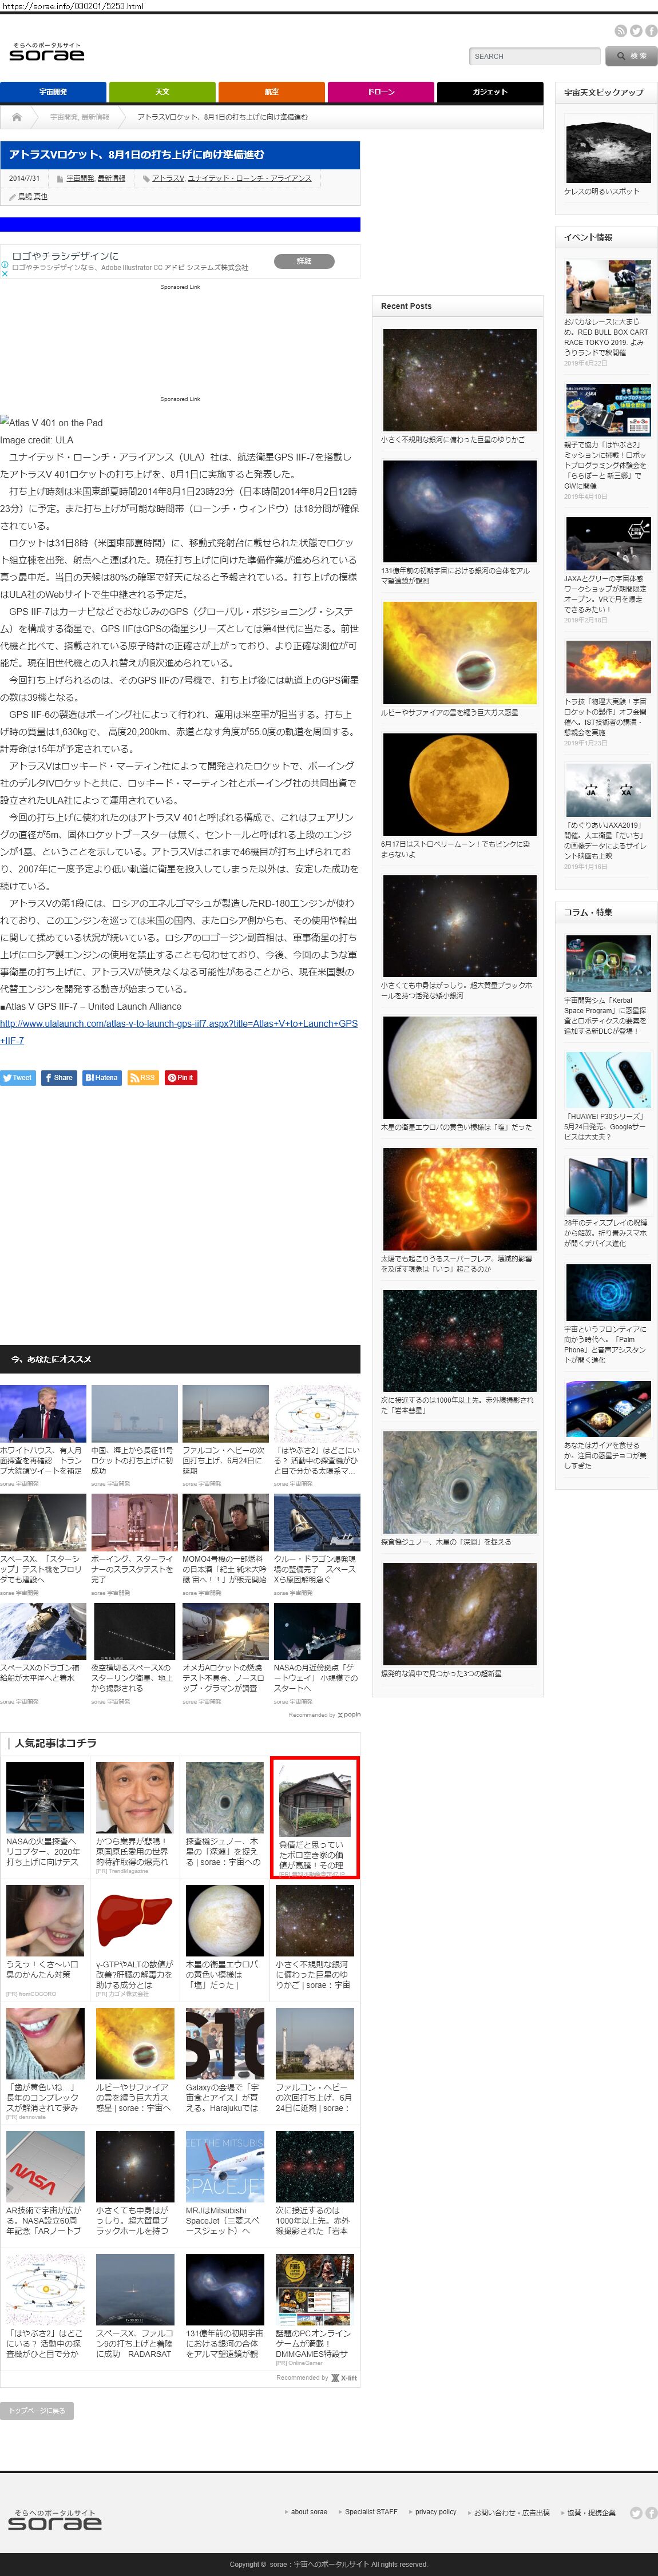This screenshot has width=658, height=2576.
Task: Click the sorae logo at the top left
Action: tap(47, 53)
